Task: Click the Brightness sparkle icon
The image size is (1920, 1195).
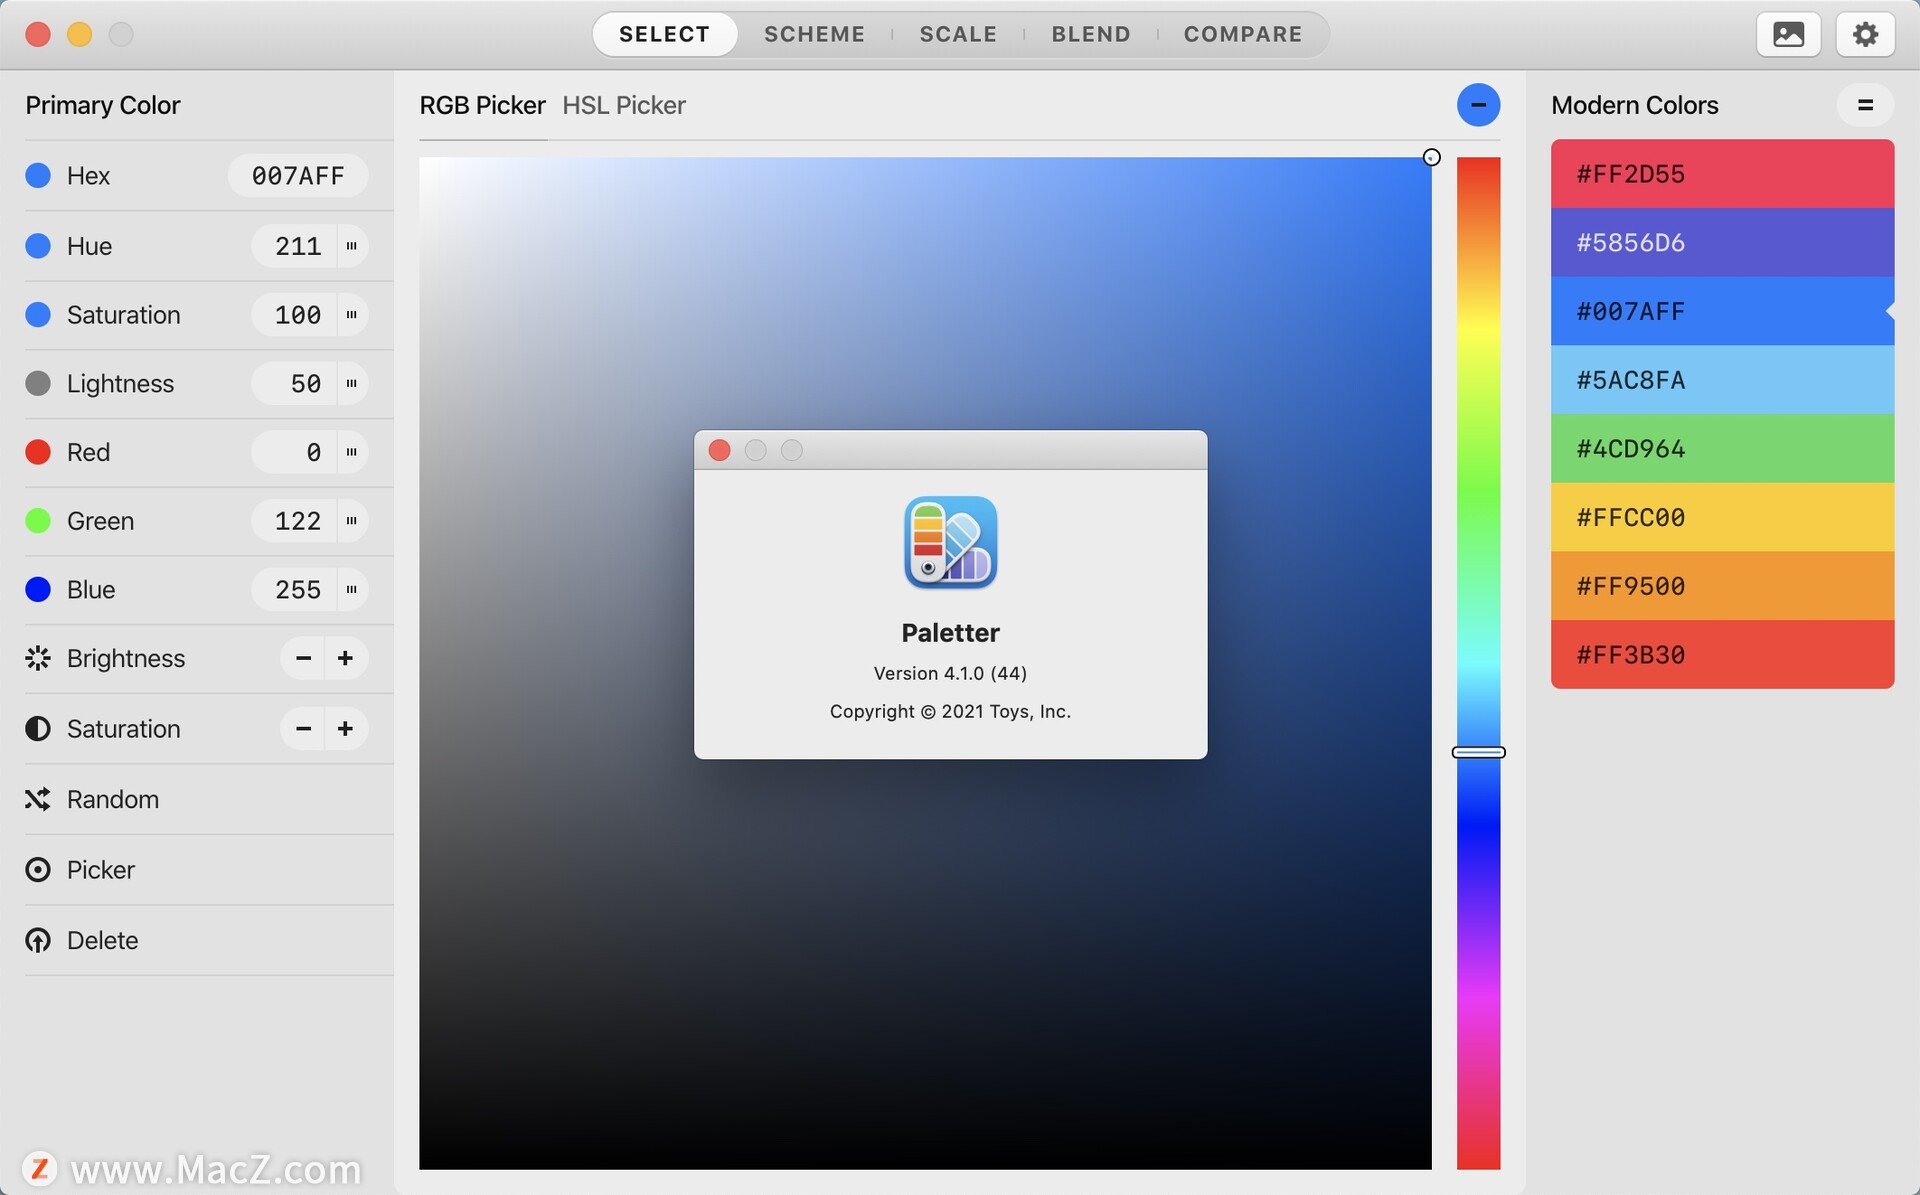Action: [38, 658]
